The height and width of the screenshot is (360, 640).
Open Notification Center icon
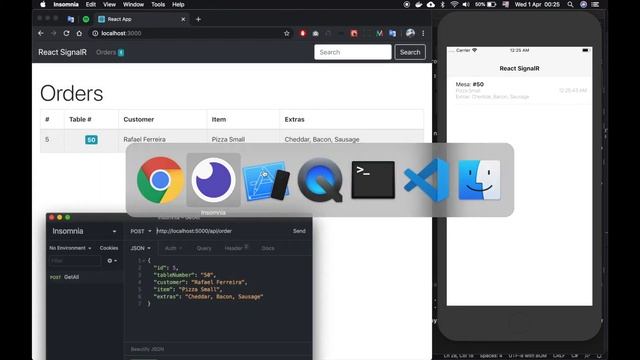pyautogui.click(x=596, y=4)
